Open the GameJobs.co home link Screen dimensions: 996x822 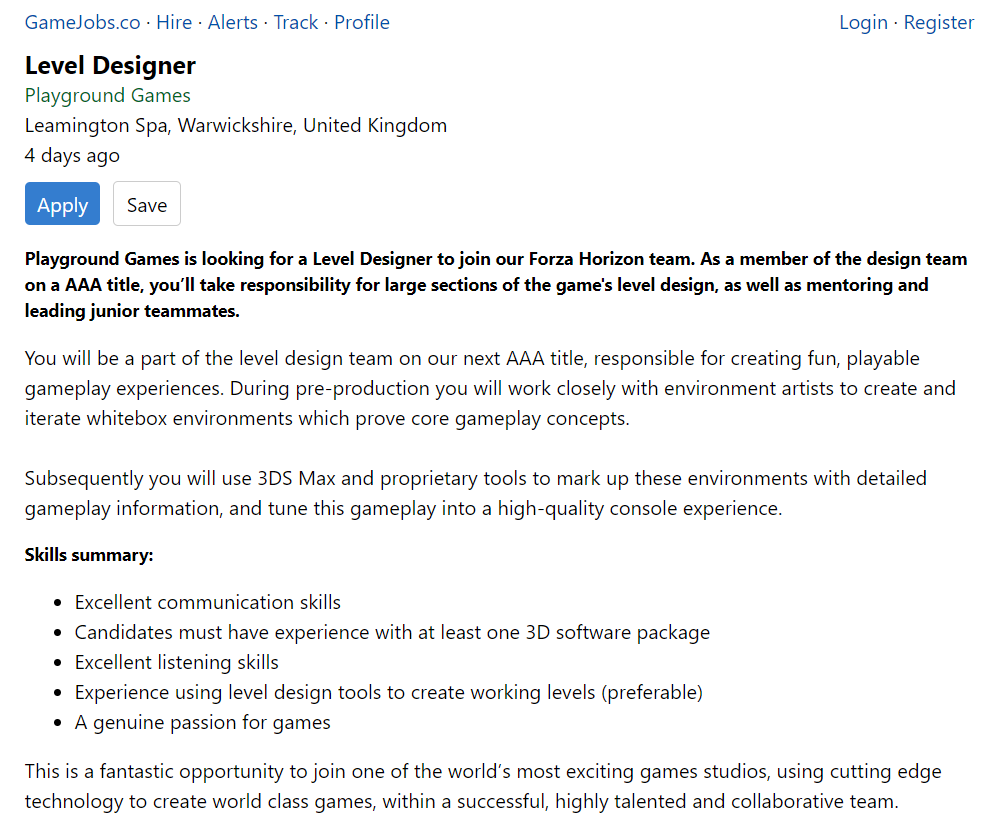coord(82,22)
